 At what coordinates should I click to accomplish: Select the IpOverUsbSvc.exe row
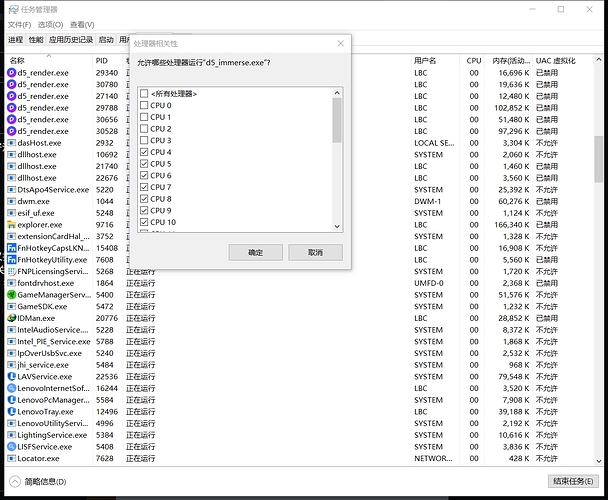pyautogui.click(x=299, y=353)
